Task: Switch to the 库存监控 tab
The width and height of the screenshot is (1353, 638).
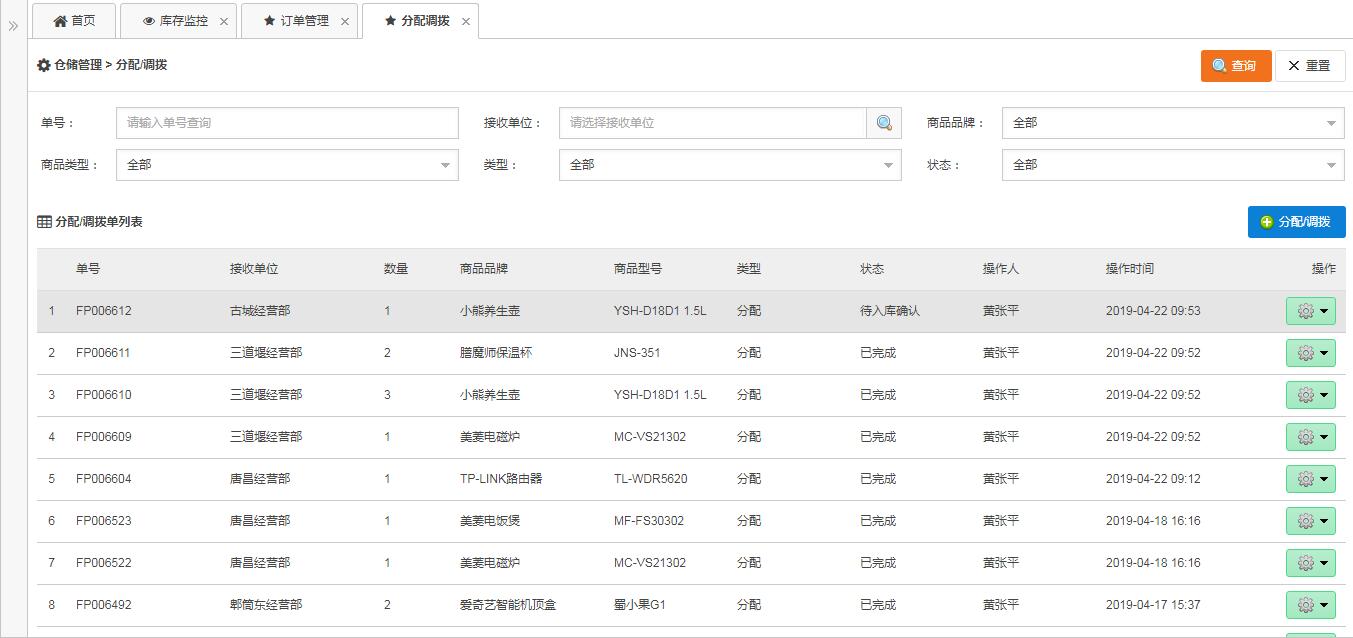Action: [175, 21]
